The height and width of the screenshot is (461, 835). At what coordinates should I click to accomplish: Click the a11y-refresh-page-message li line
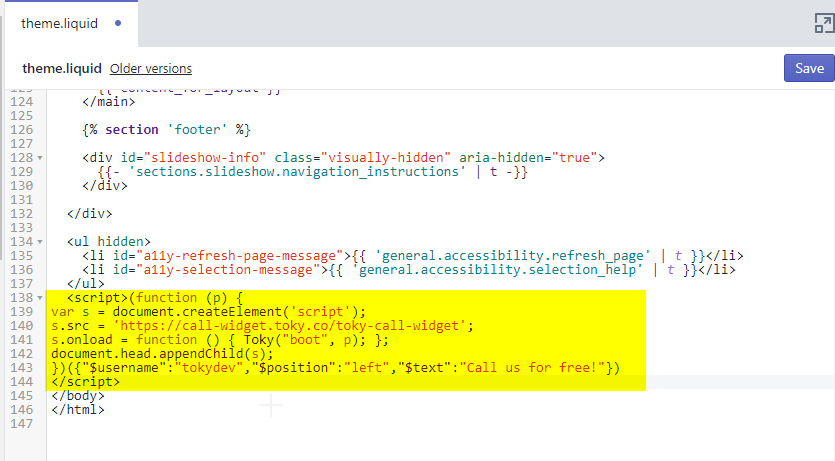[x=413, y=256]
